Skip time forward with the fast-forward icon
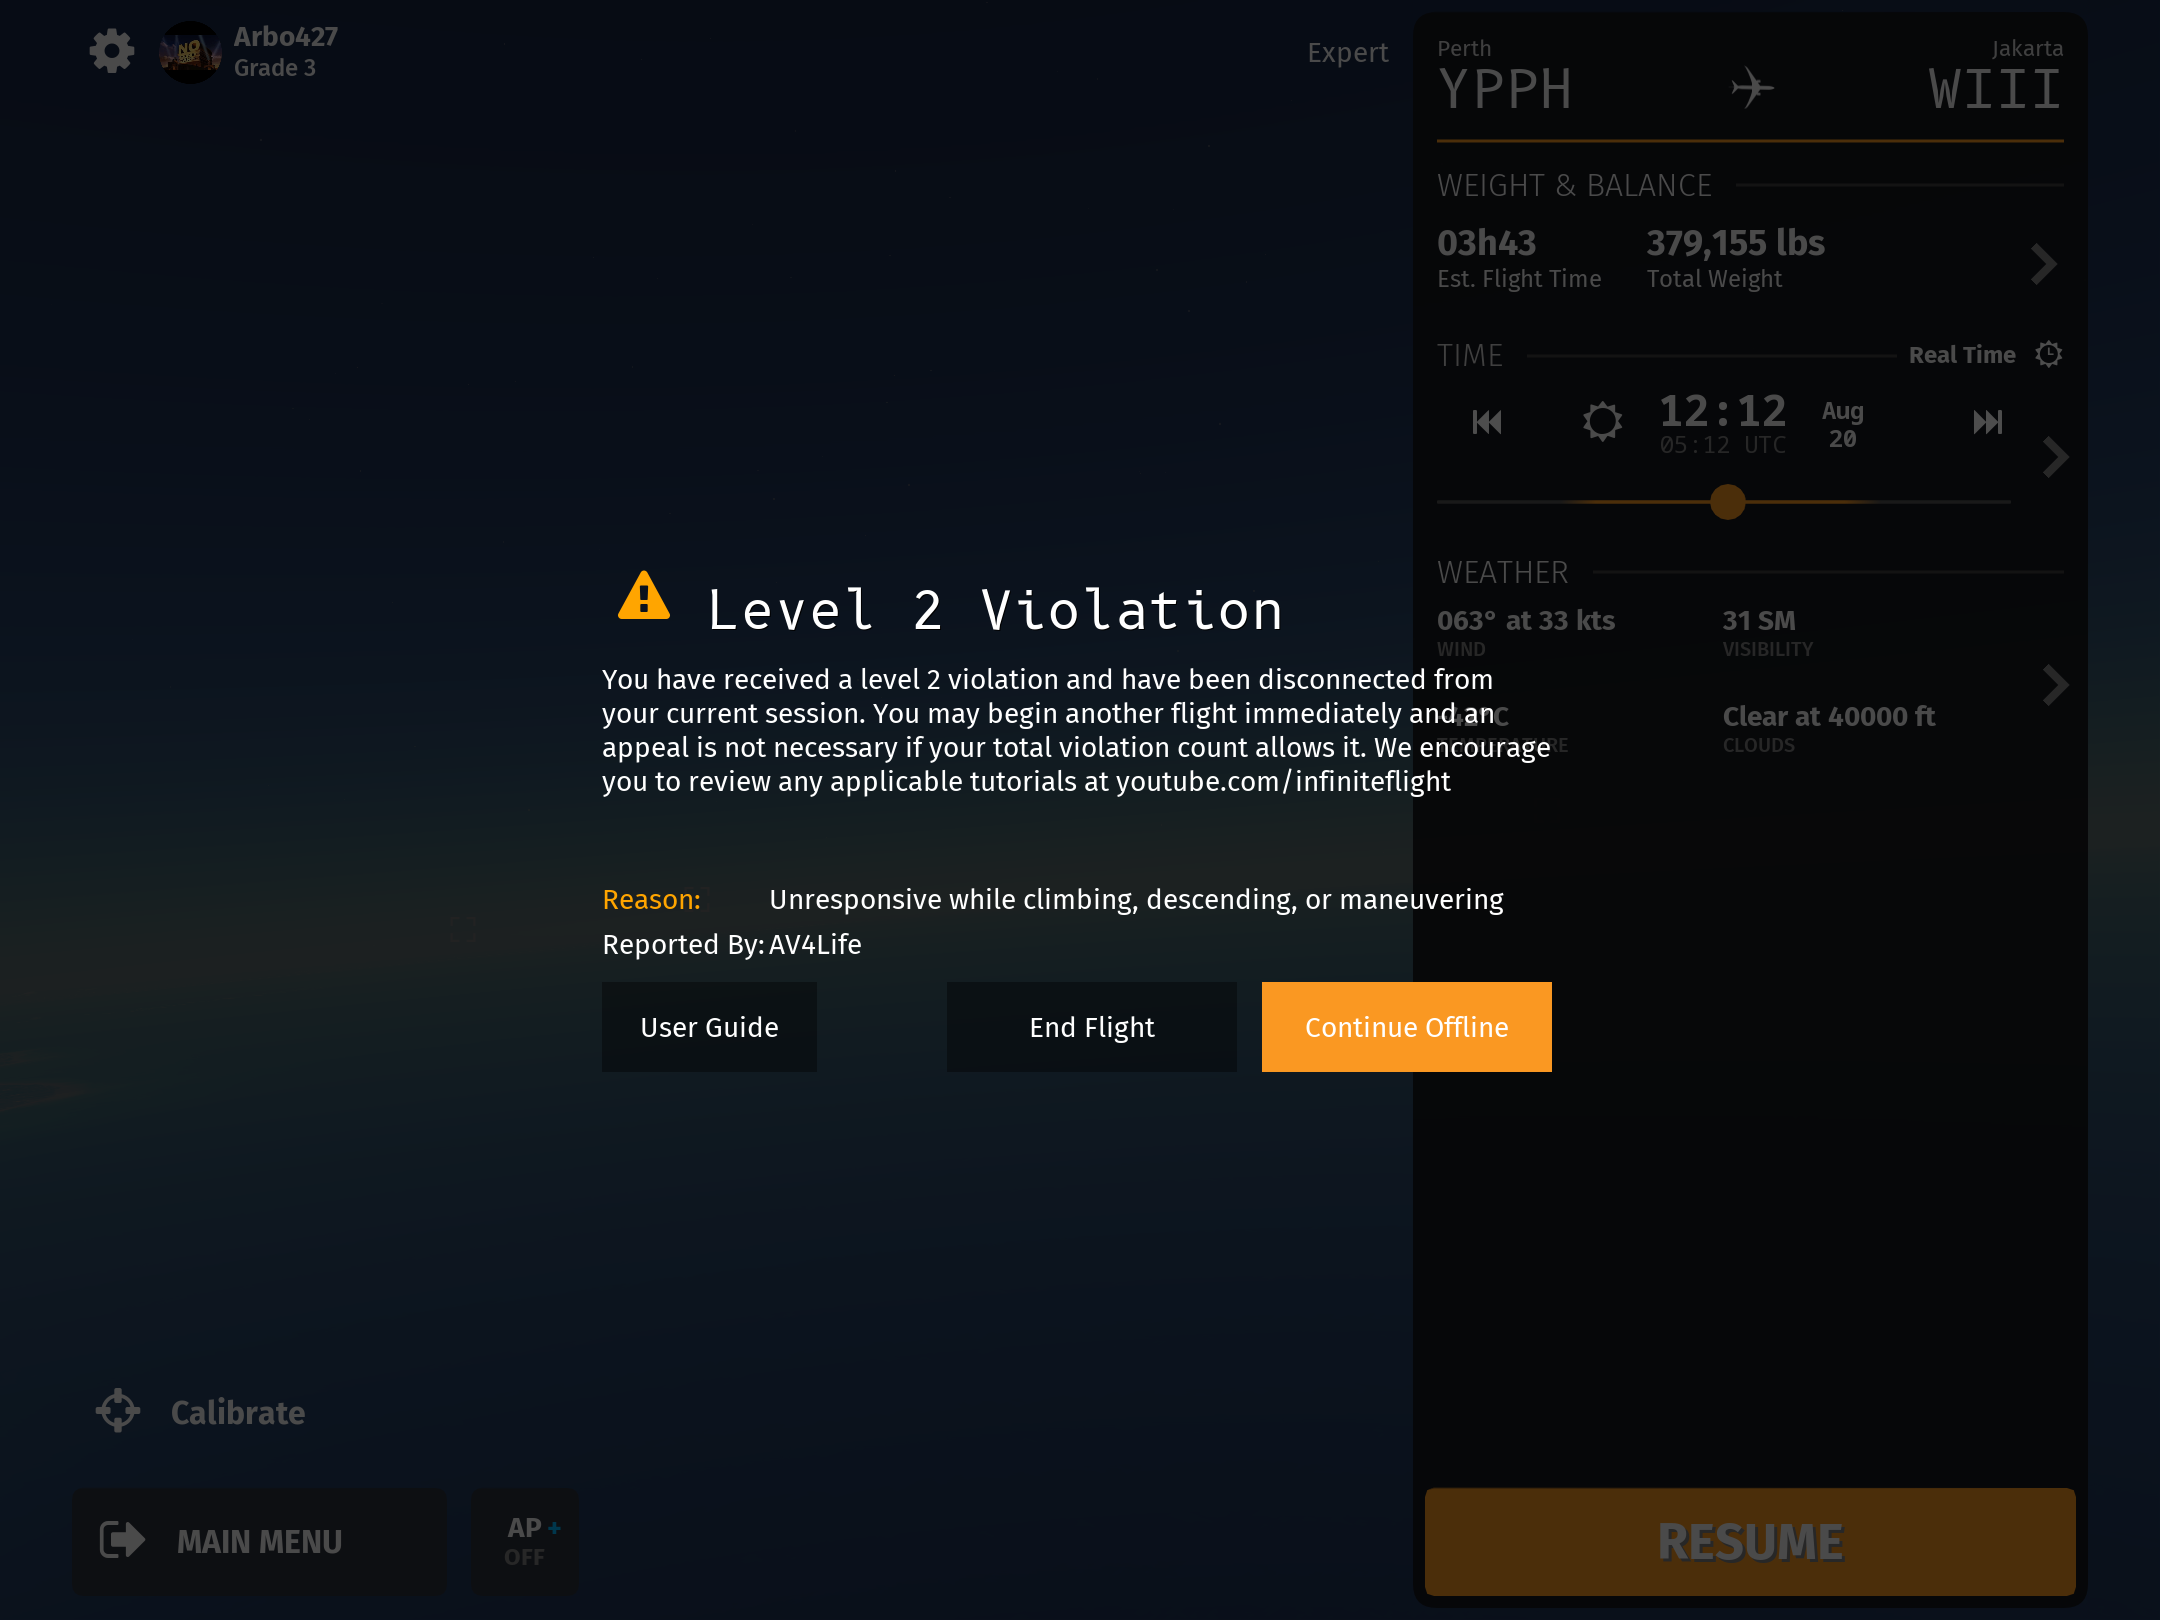This screenshot has height=1620, width=2160. pos(1987,422)
